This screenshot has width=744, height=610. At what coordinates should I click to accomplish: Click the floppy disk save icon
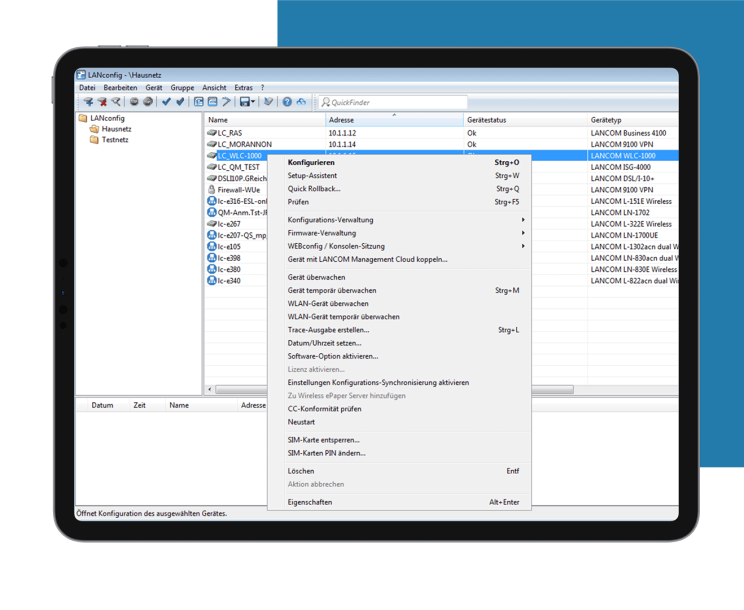pos(245,102)
